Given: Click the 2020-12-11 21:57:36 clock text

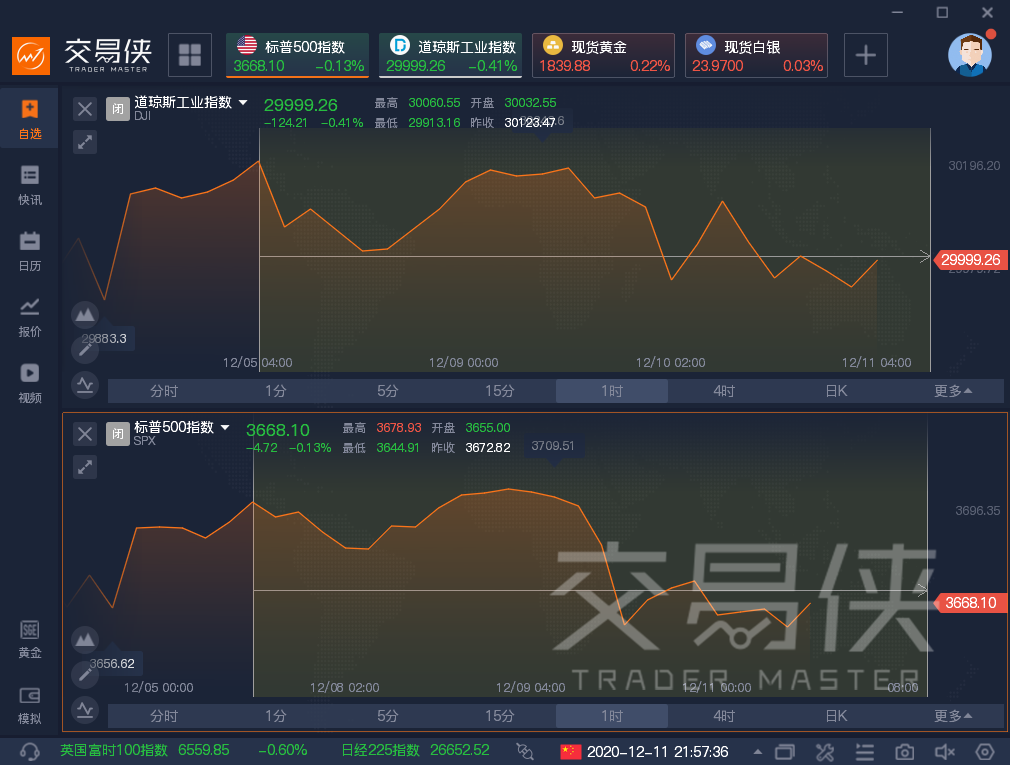Looking at the screenshot, I should click(658, 751).
